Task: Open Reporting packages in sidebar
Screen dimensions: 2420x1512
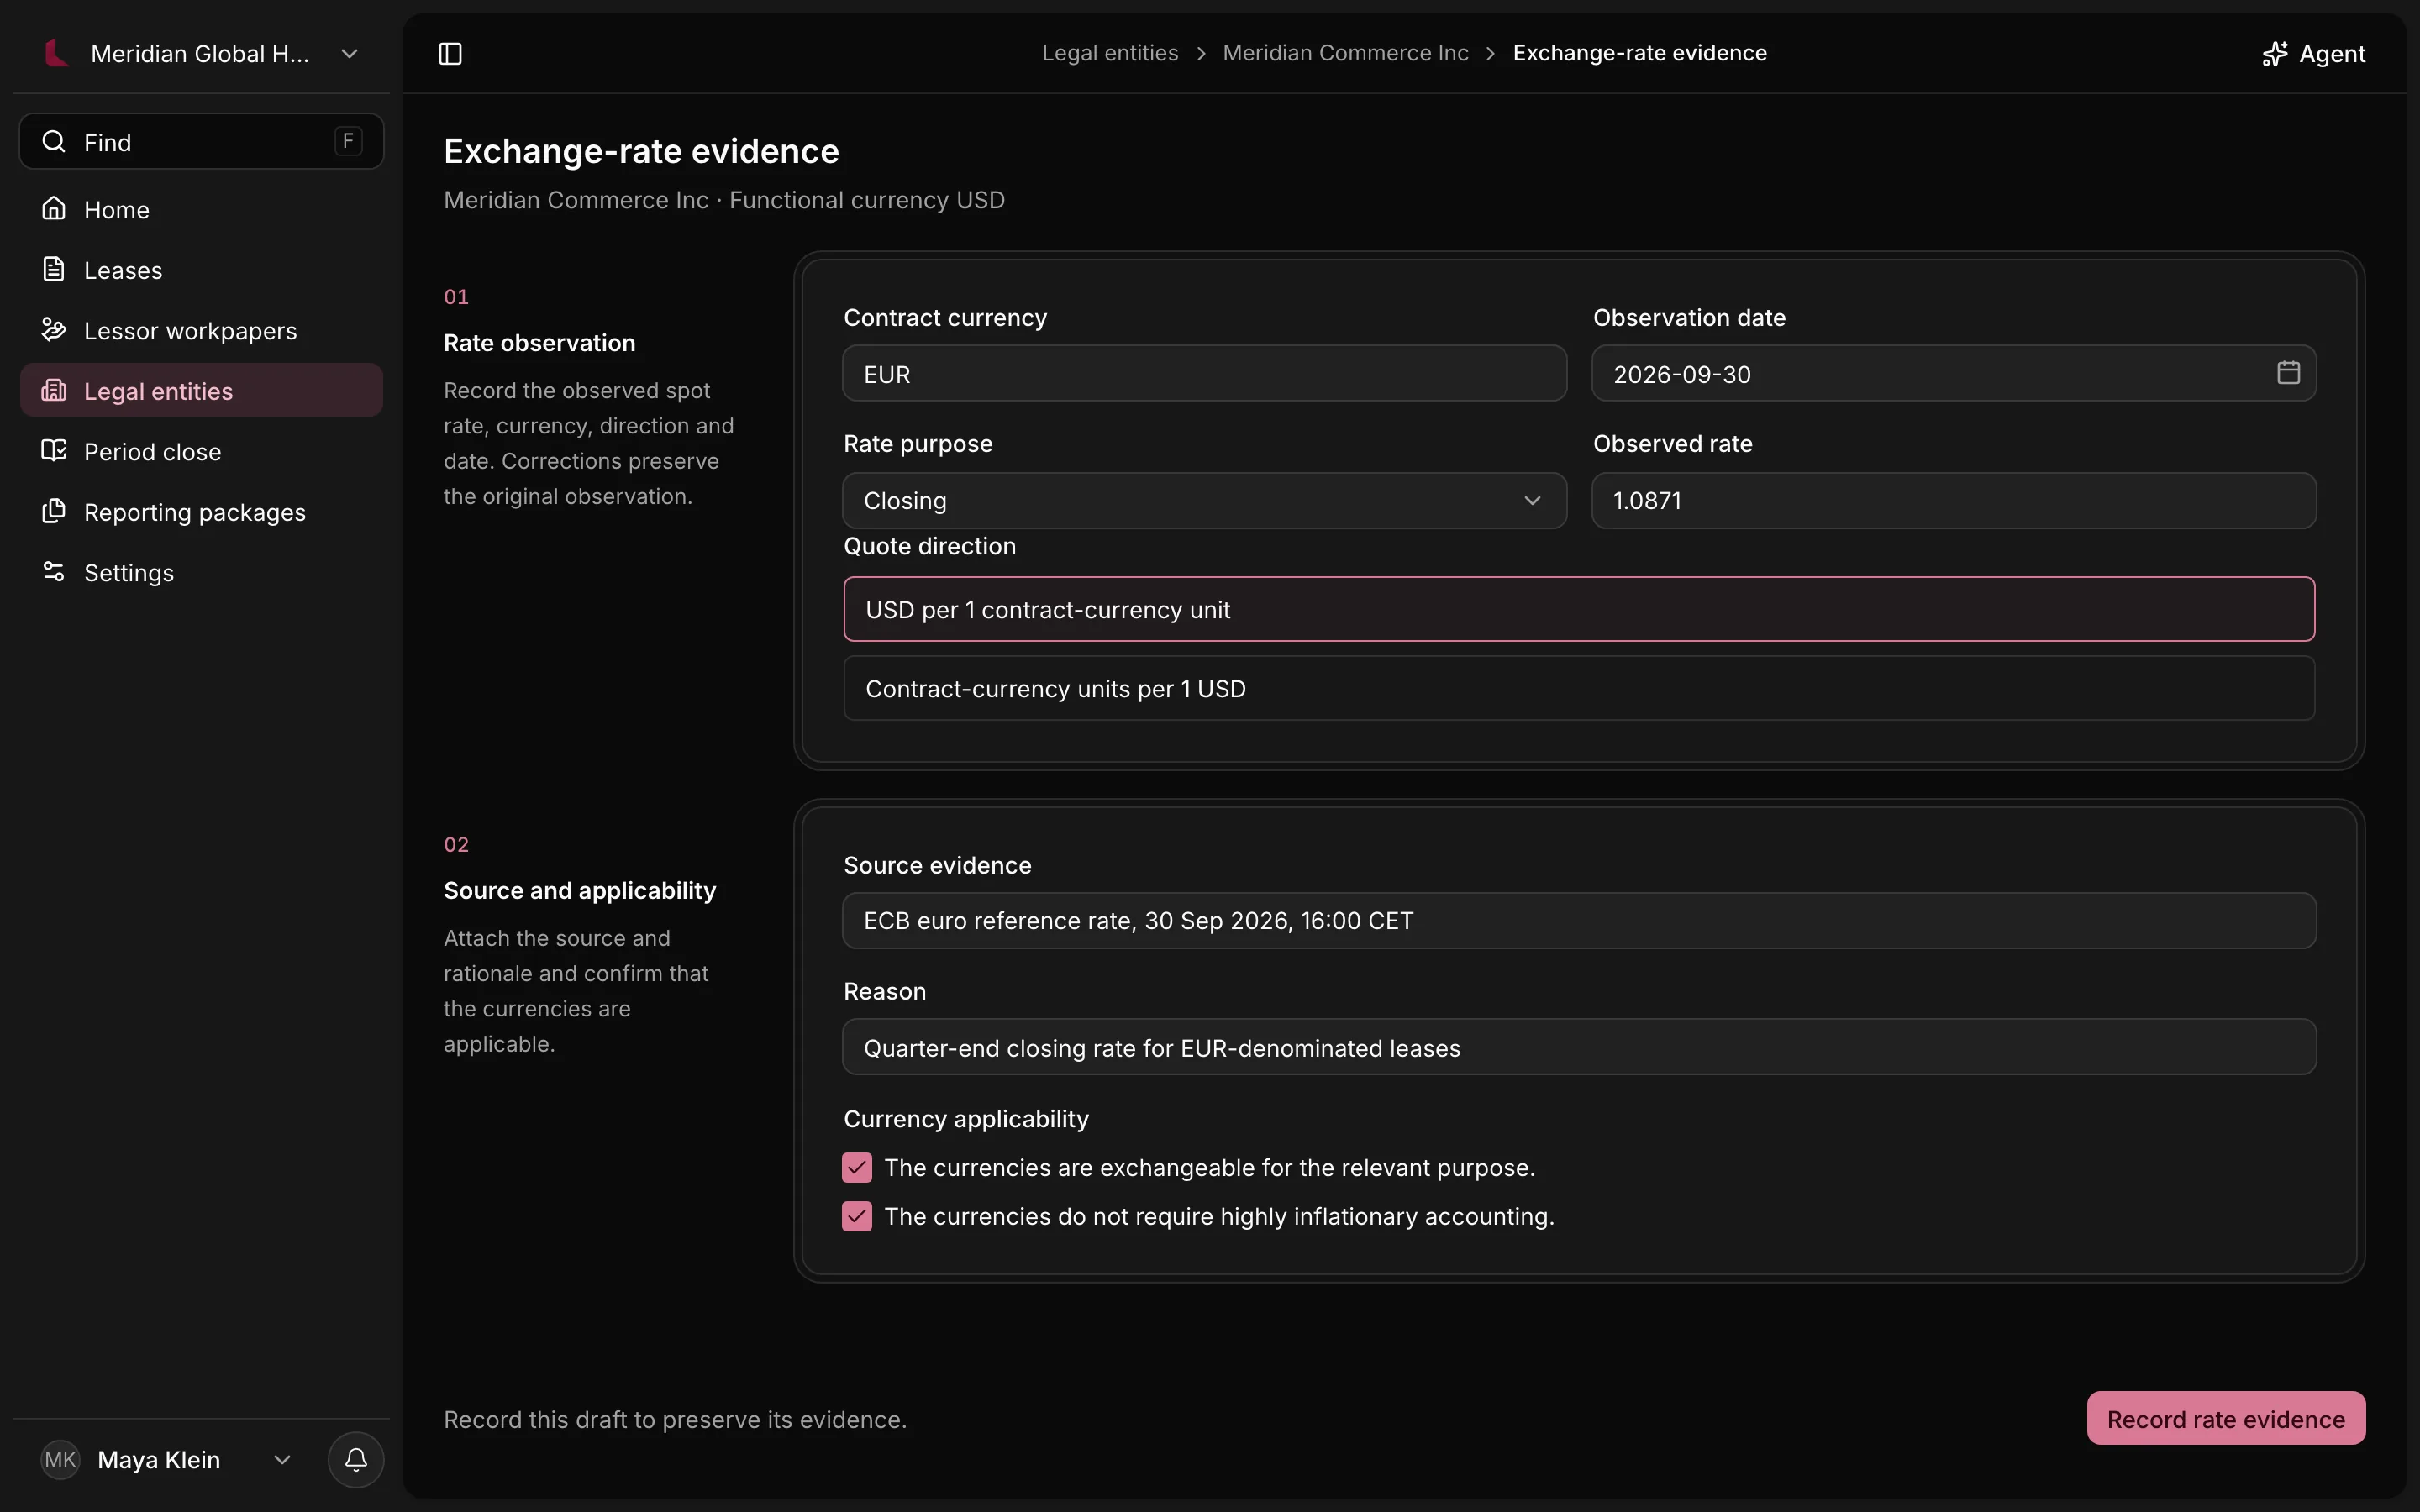Action: click(202, 511)
